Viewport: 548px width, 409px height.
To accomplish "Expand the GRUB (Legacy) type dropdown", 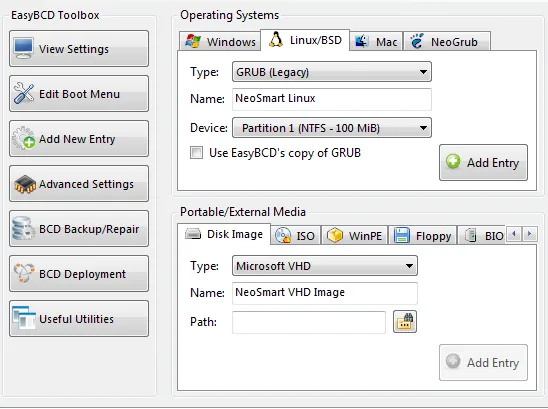I will tap(332, 72).
